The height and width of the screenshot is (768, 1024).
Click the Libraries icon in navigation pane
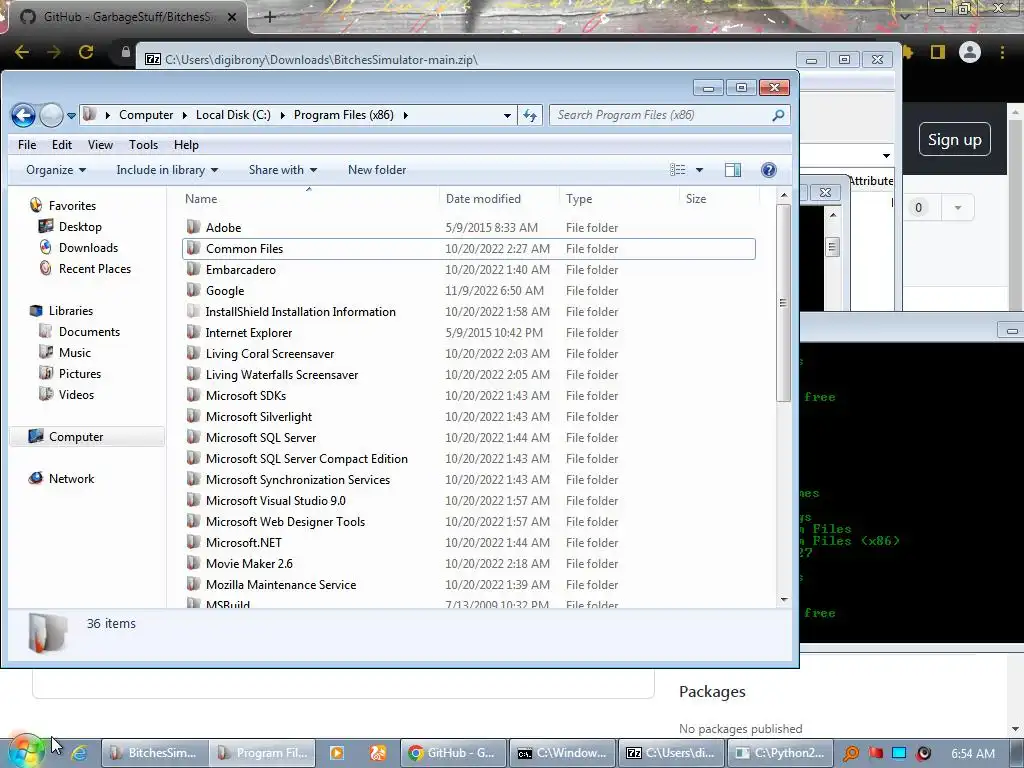click(x=36, y=311)
